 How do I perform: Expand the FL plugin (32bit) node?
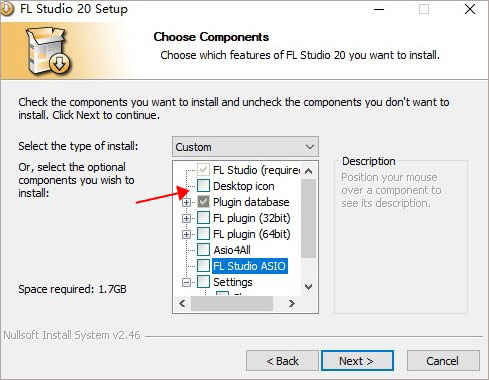tap(187, 218)
